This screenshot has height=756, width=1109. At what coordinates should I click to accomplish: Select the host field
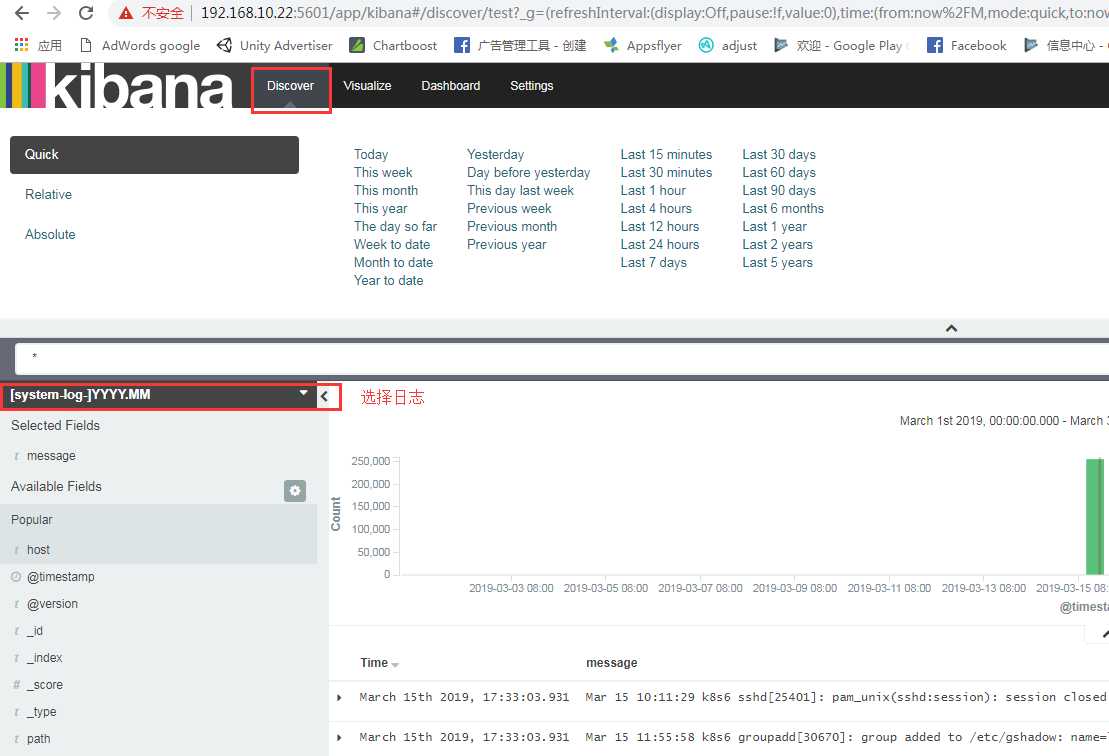[x=38, y=550]
